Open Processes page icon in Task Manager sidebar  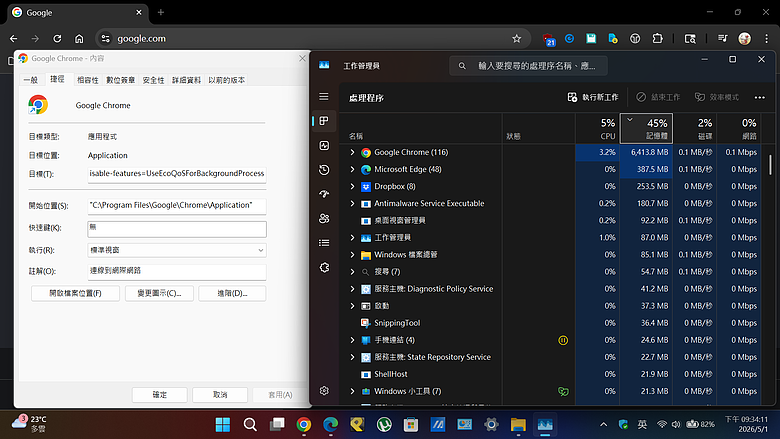(324, 121)
